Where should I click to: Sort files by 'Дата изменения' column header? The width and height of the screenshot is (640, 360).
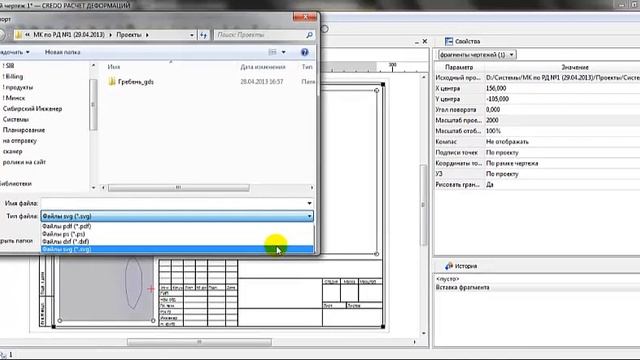pos(263,67)
